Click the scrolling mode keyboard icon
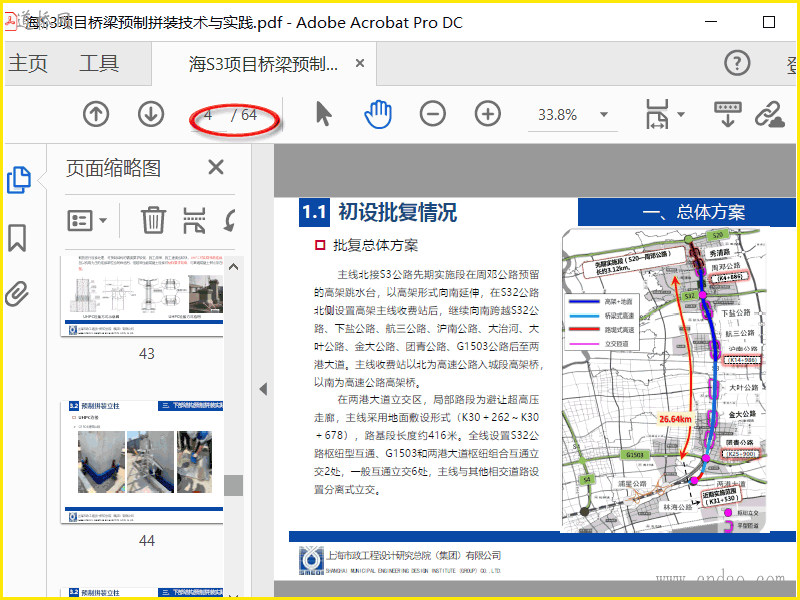Screen dimensions: 800x600 pyautogui.click(x=728, y=114)
